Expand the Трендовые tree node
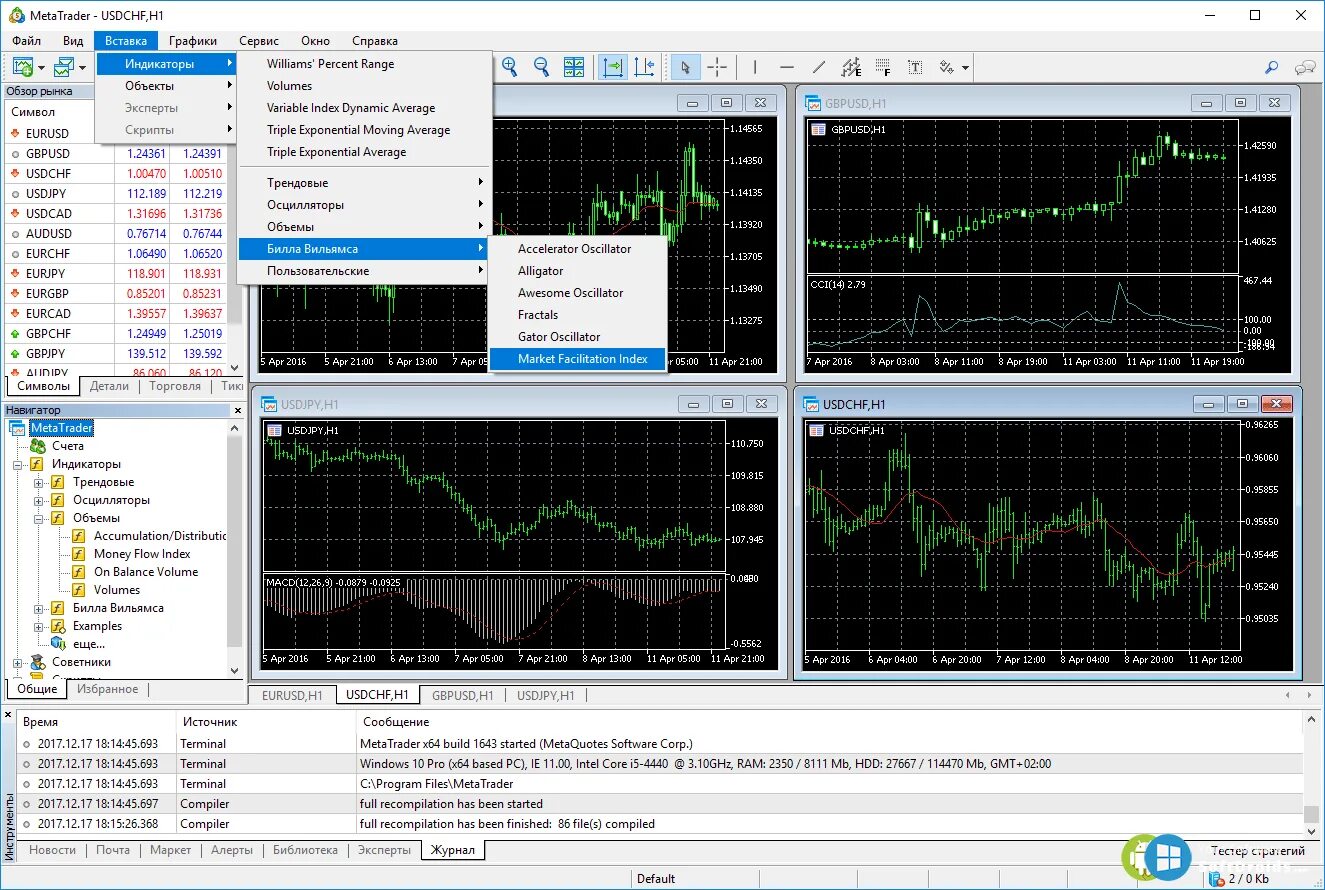 tap(38, 482)
